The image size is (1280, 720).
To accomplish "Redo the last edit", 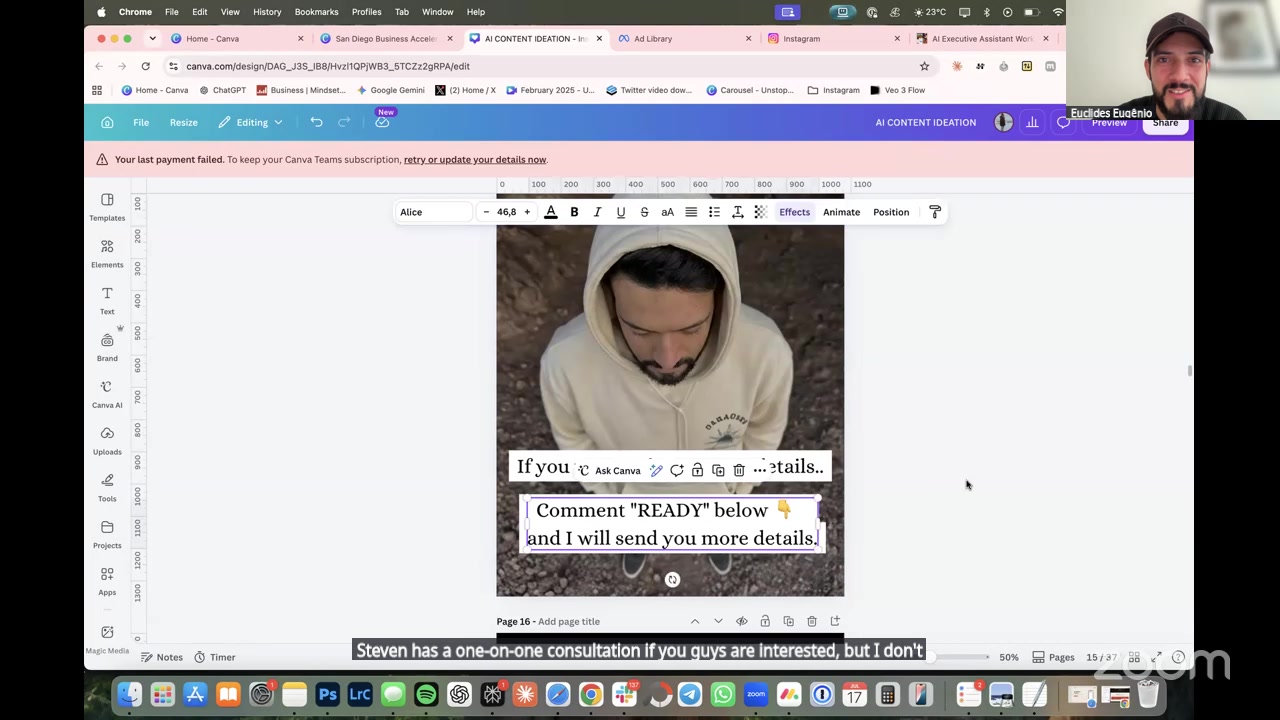I will [344, 122].
